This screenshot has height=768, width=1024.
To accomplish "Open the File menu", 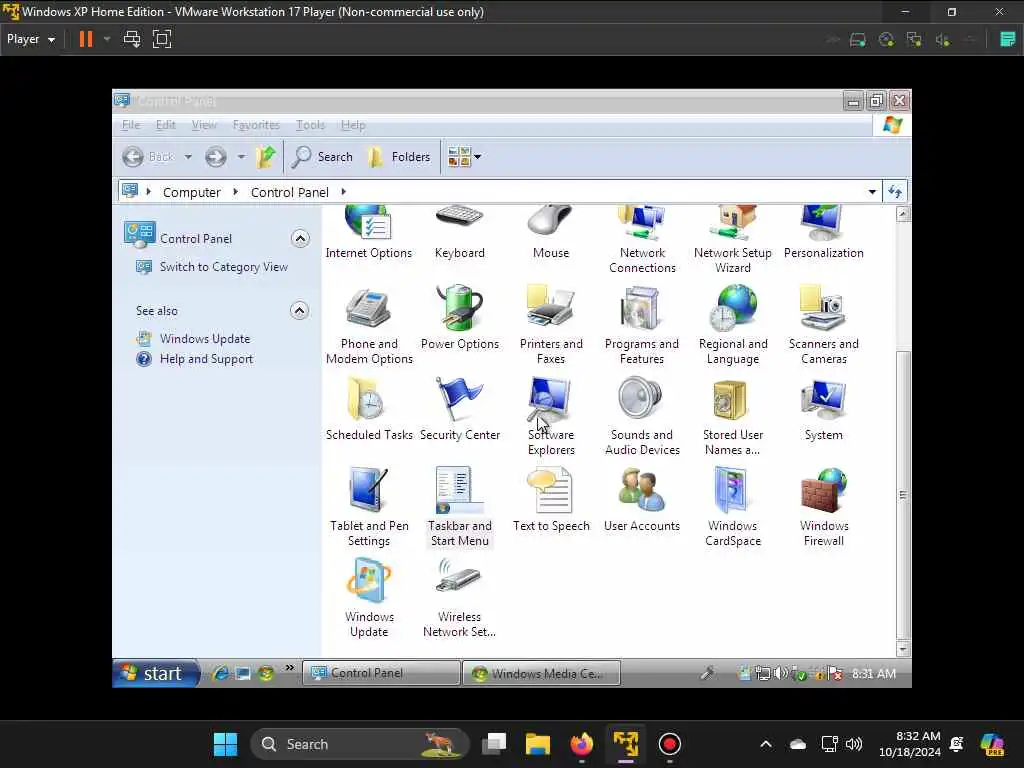I will pos(131,125).
